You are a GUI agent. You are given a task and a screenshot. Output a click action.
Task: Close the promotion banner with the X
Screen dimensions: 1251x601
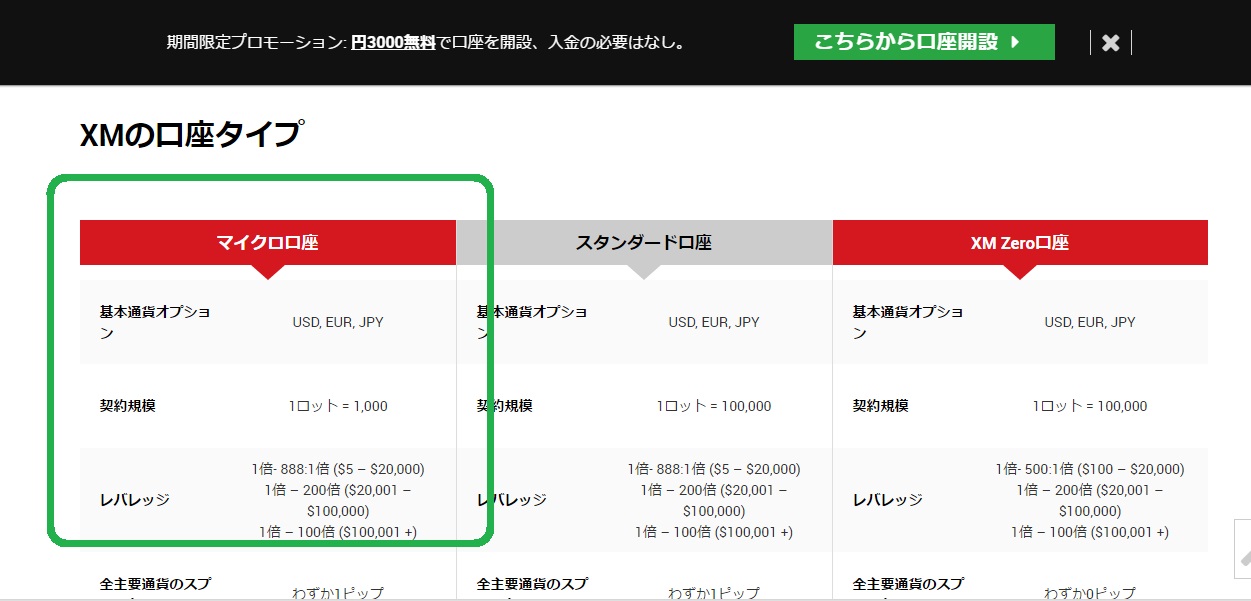pos(1110,43)
